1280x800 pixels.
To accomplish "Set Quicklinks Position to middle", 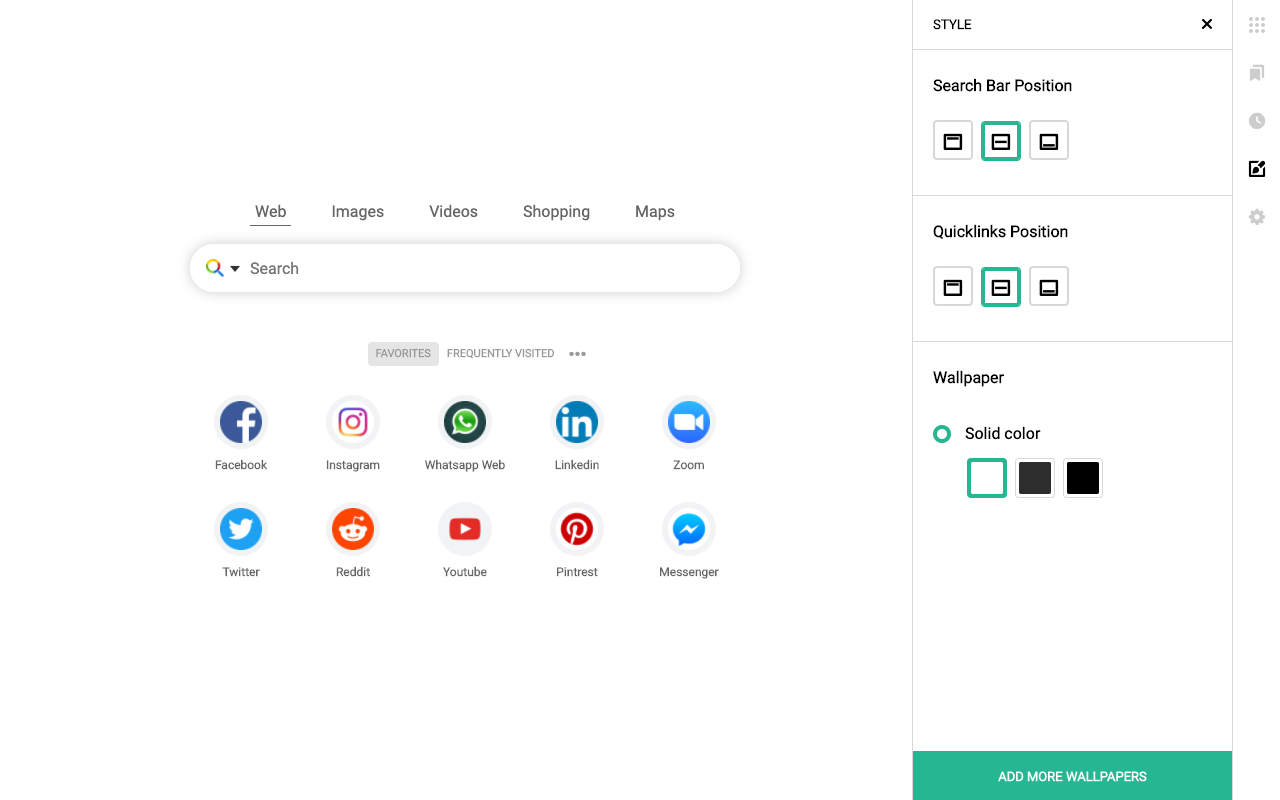I will click(x=1001, y=287).
